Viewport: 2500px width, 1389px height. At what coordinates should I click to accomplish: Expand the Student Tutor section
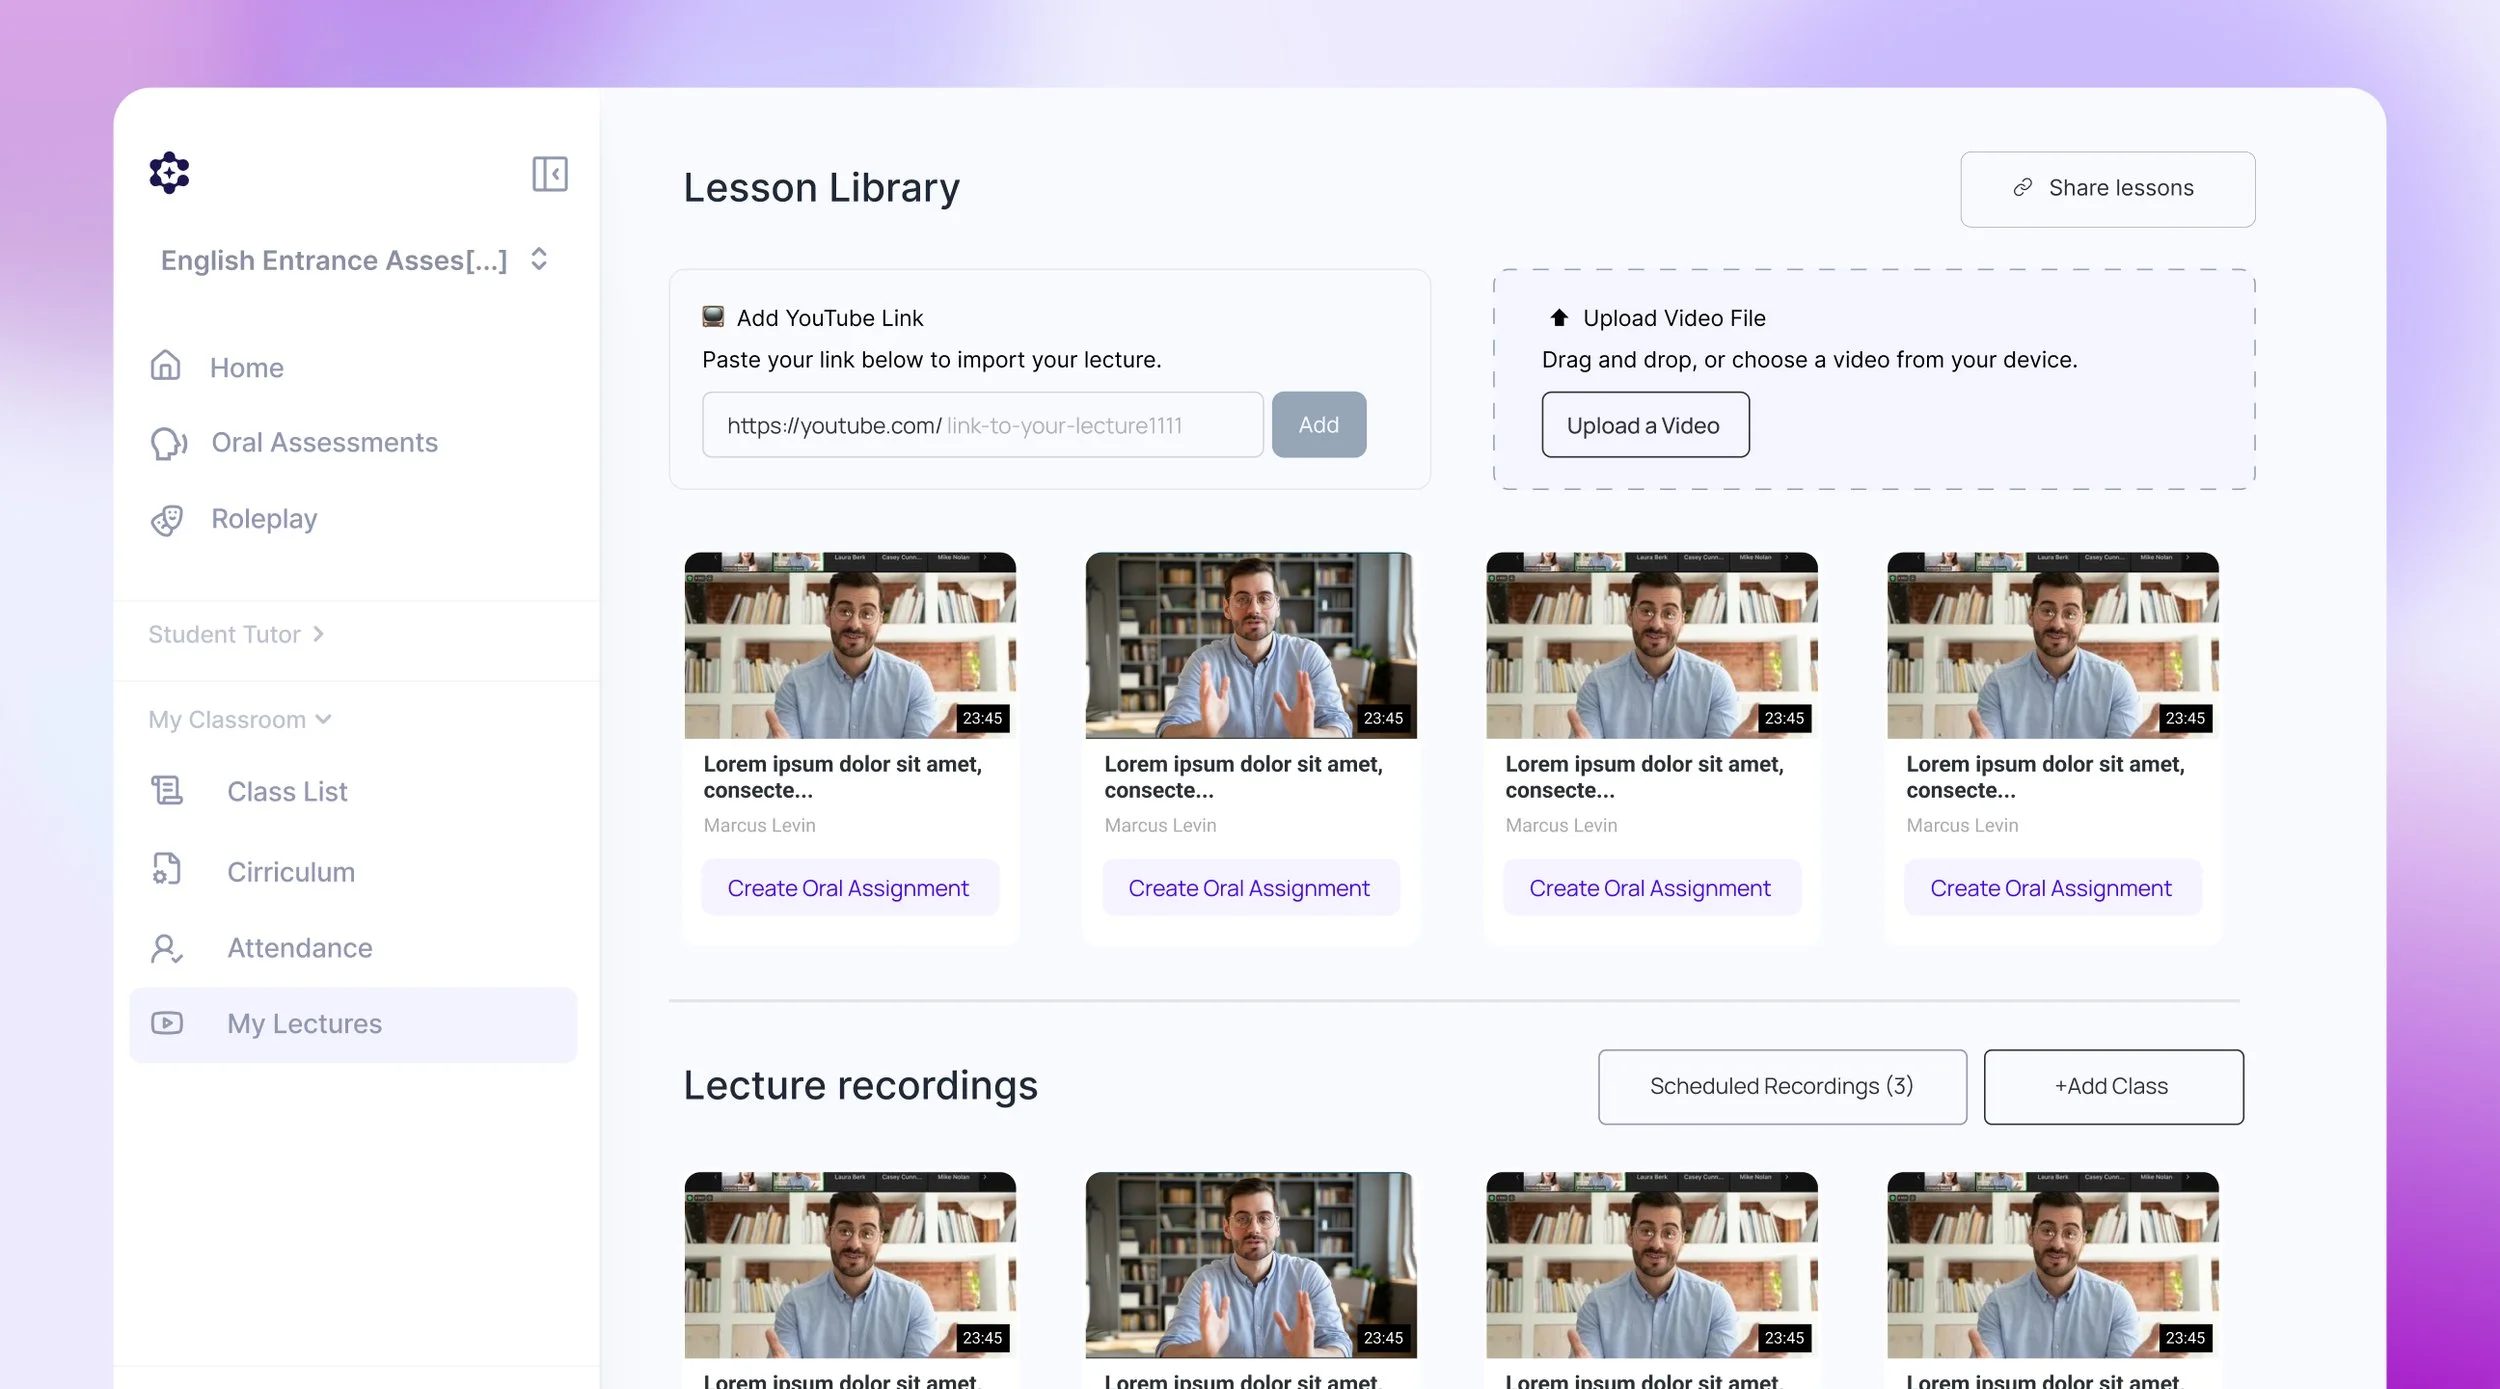click(x=236, y=634)
